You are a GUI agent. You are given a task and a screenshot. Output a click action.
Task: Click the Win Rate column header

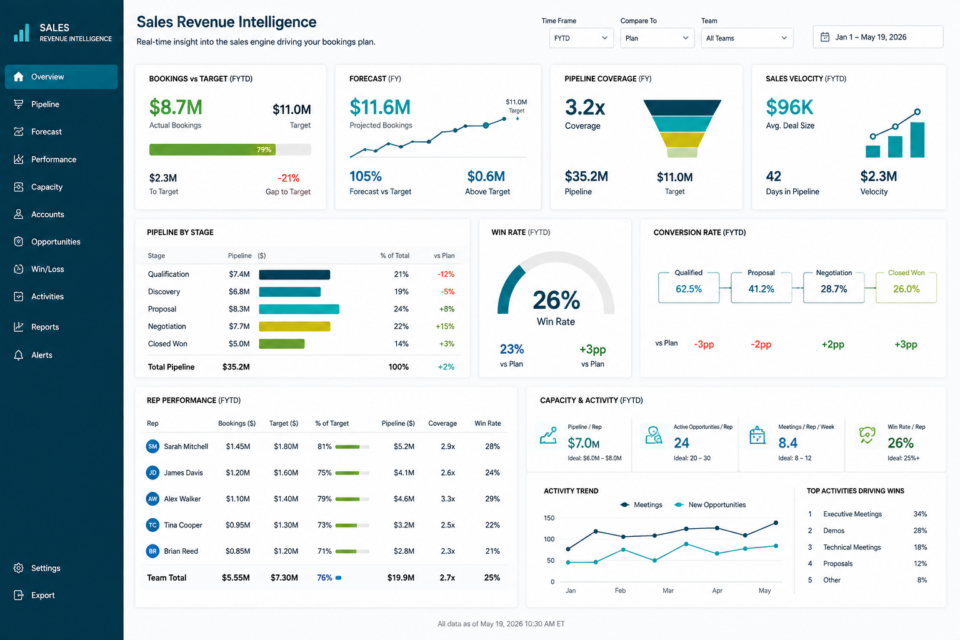[x=487, y=423]
